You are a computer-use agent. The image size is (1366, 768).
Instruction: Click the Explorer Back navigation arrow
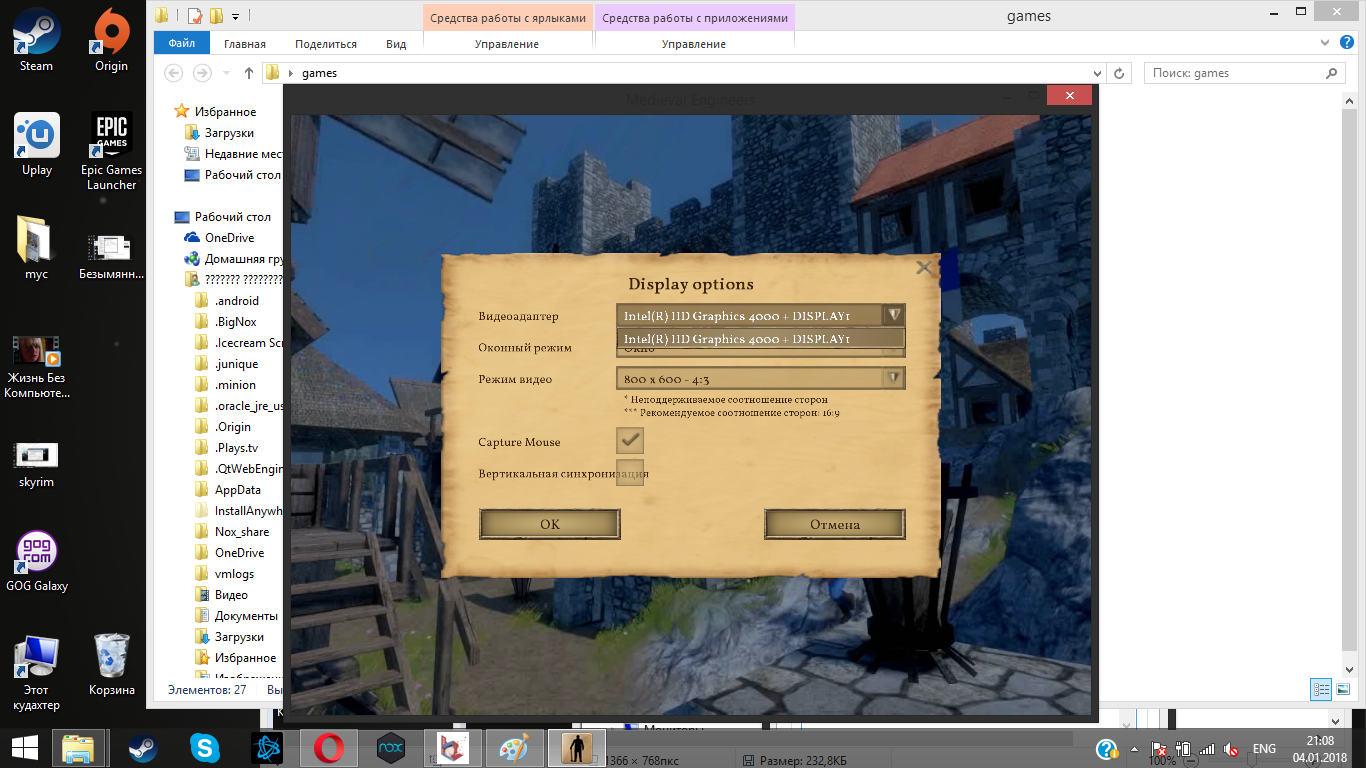point(174,73)
